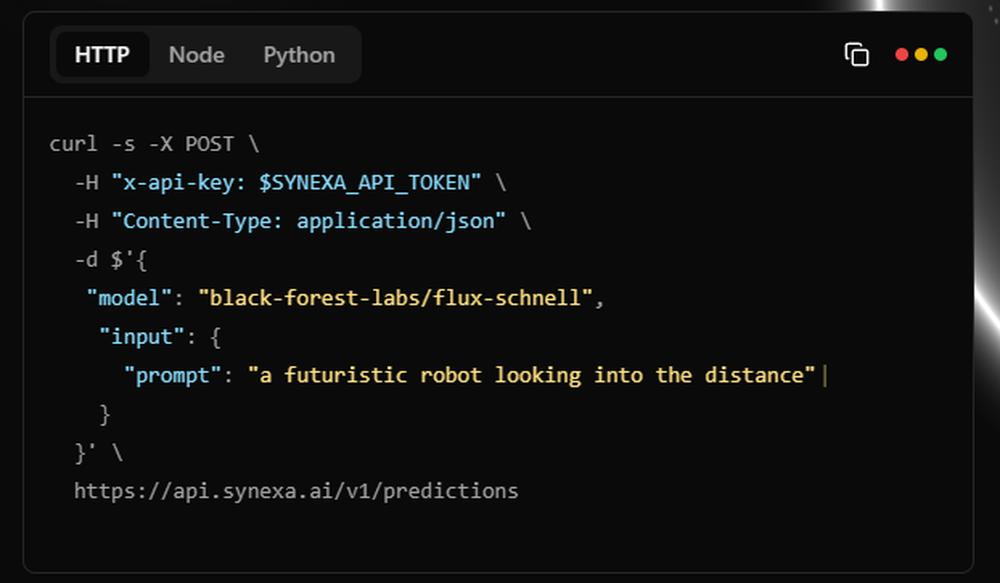Click the red window dot
The image size is (1000, 583).
coord(902,55)
